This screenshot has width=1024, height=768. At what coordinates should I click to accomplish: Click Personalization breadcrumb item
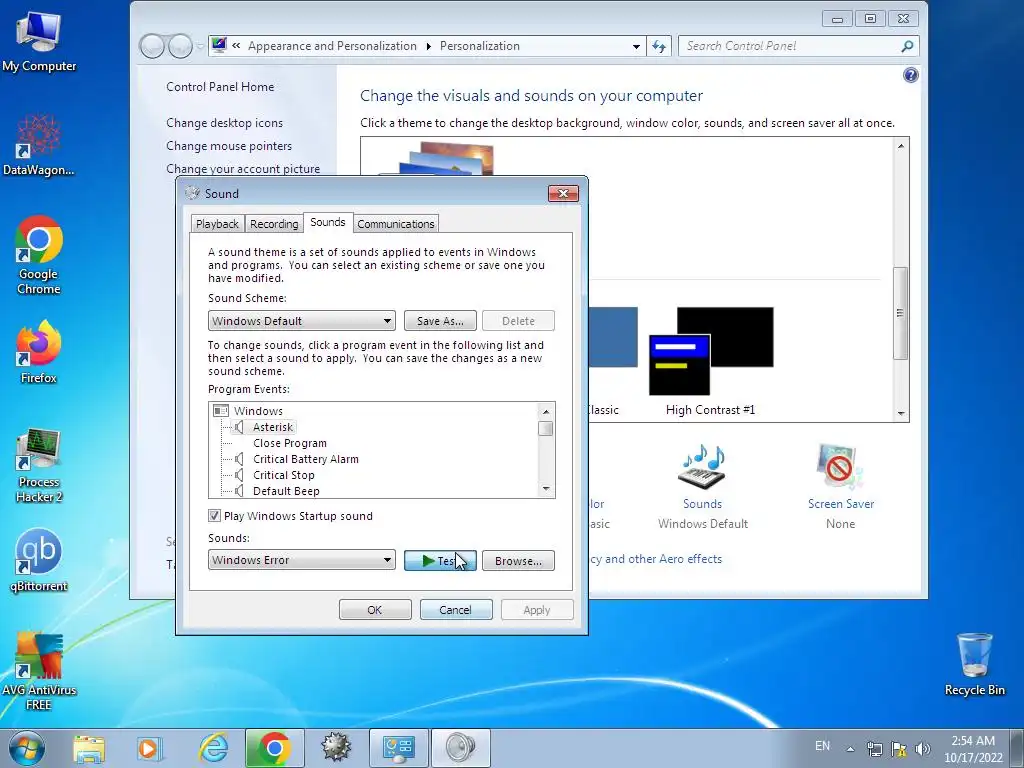click(480, 46)
